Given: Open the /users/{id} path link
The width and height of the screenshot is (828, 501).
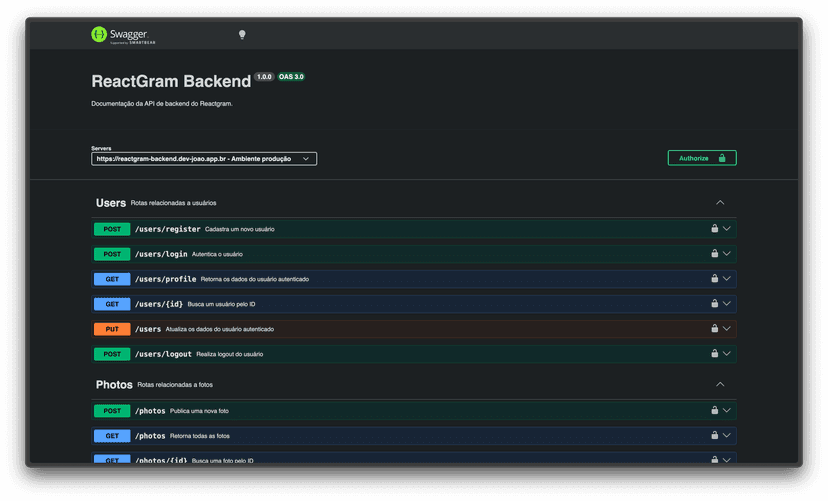Looking at the screenshot, I should [159, 304].
